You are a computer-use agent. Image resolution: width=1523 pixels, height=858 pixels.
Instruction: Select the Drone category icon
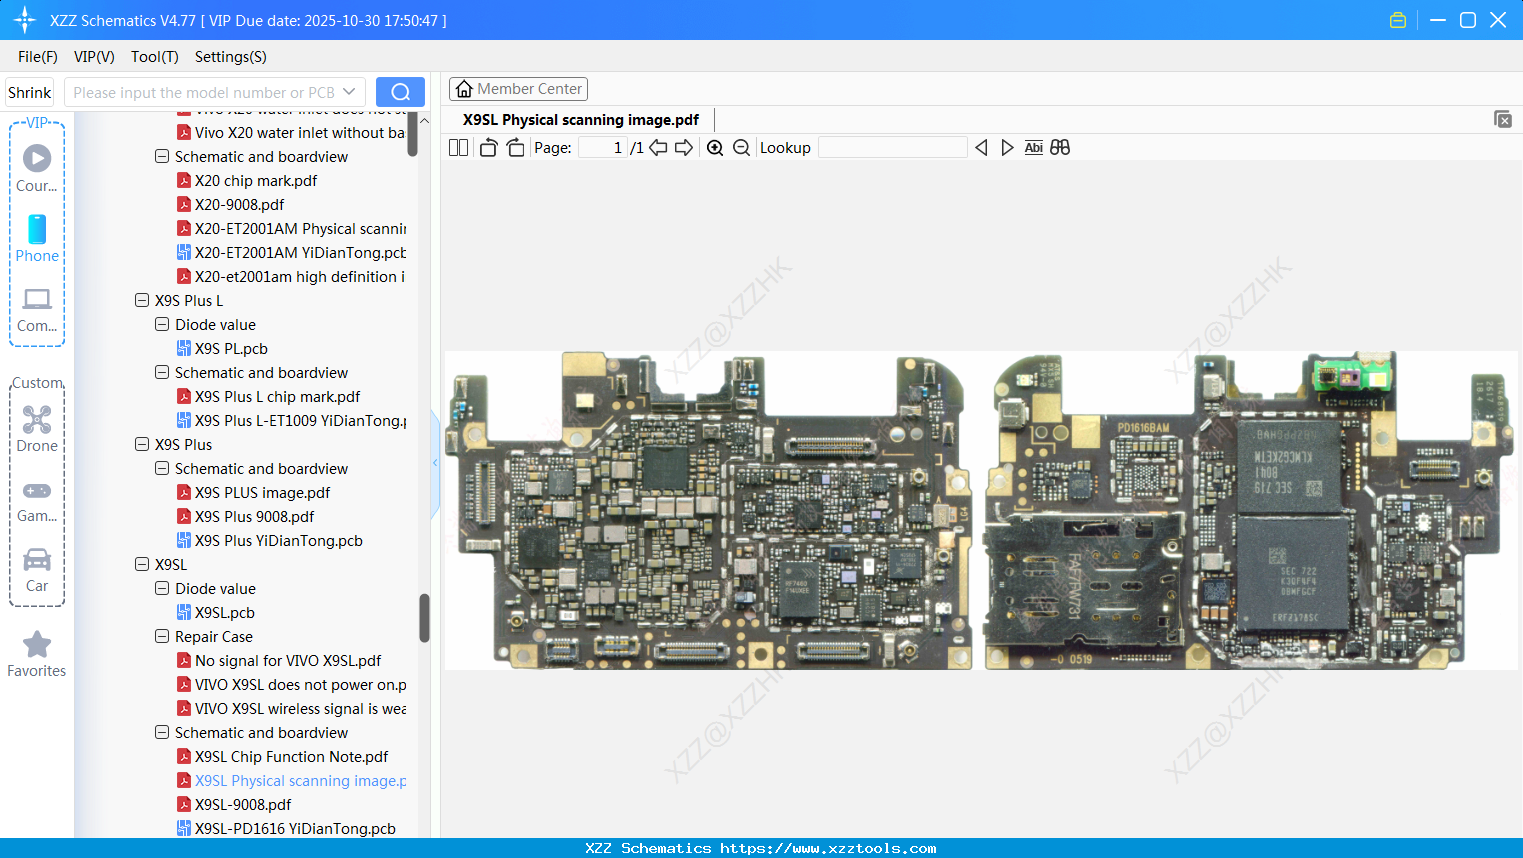tap(36, 421)
